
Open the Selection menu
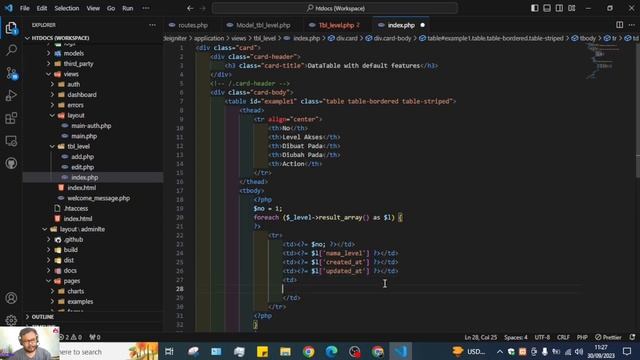[67, 8]
